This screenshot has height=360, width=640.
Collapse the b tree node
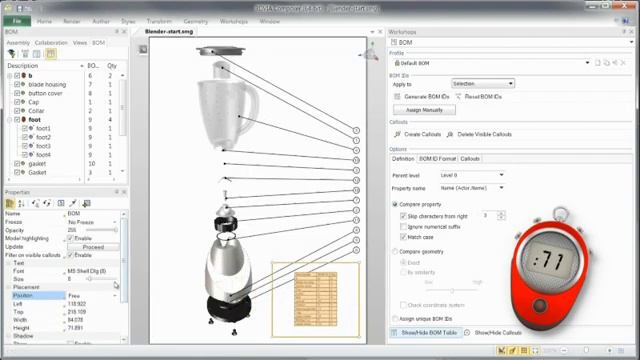tap(9, 76)
